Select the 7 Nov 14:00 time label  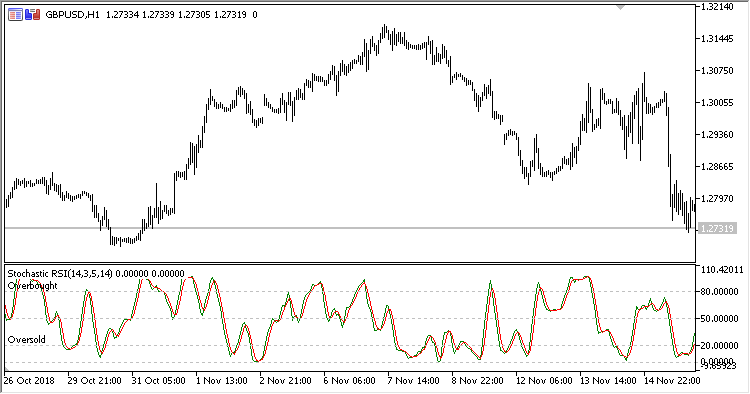(414, 381)
